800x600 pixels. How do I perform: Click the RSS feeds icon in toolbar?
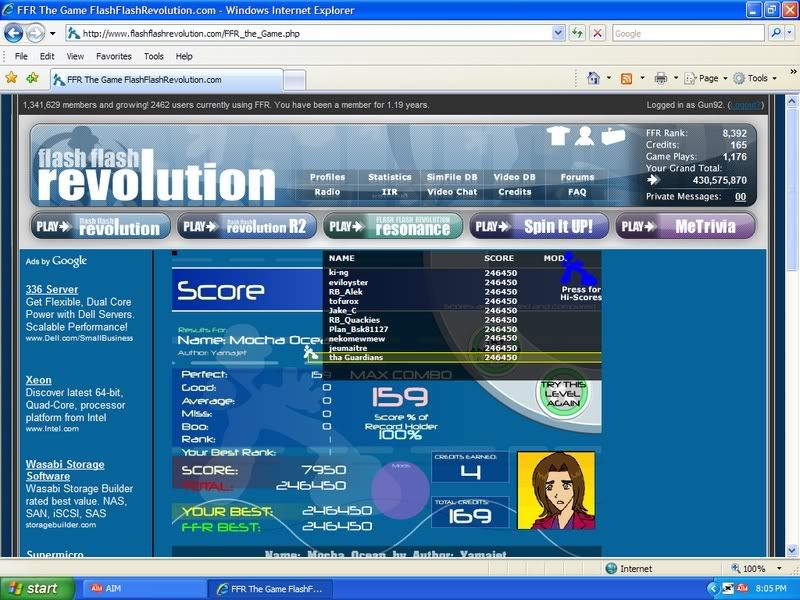(x=626, y=78)
